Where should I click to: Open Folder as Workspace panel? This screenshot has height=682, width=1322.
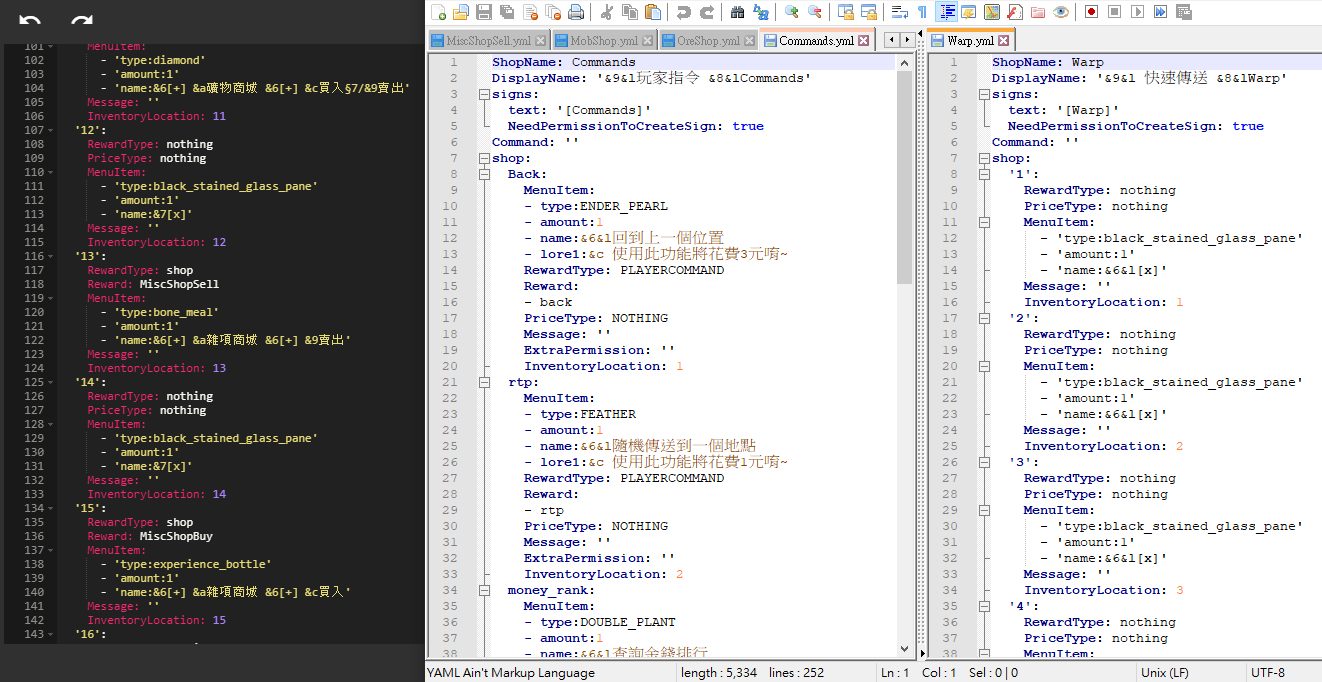(x=1037, y=12)
